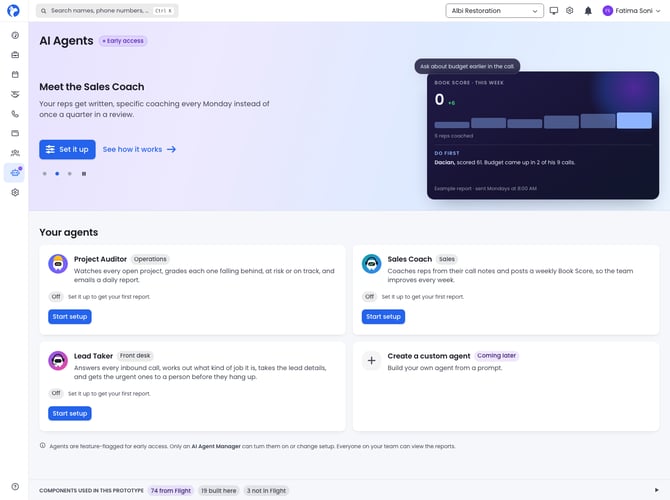
Task: Click the Ask about budget tooltip bubble
Action: 467,66
